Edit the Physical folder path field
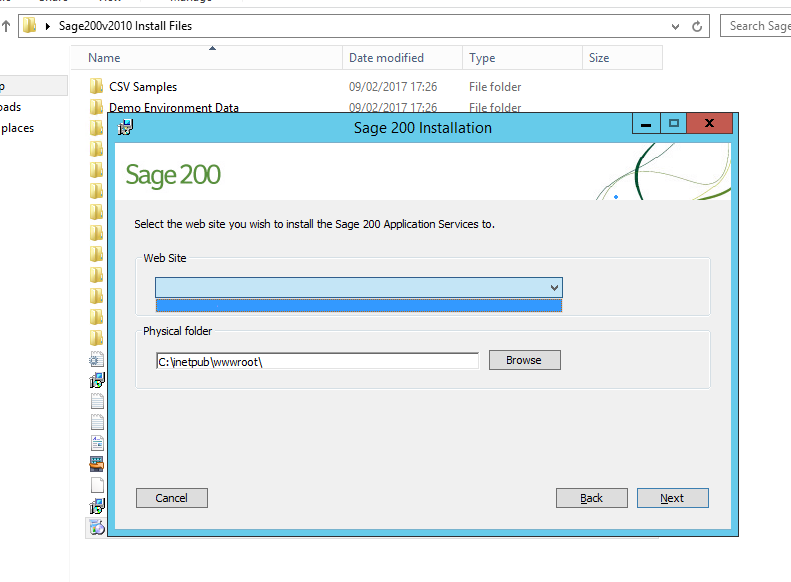The width and height of the screenshot is (791, 582). (x=317, y=361)
